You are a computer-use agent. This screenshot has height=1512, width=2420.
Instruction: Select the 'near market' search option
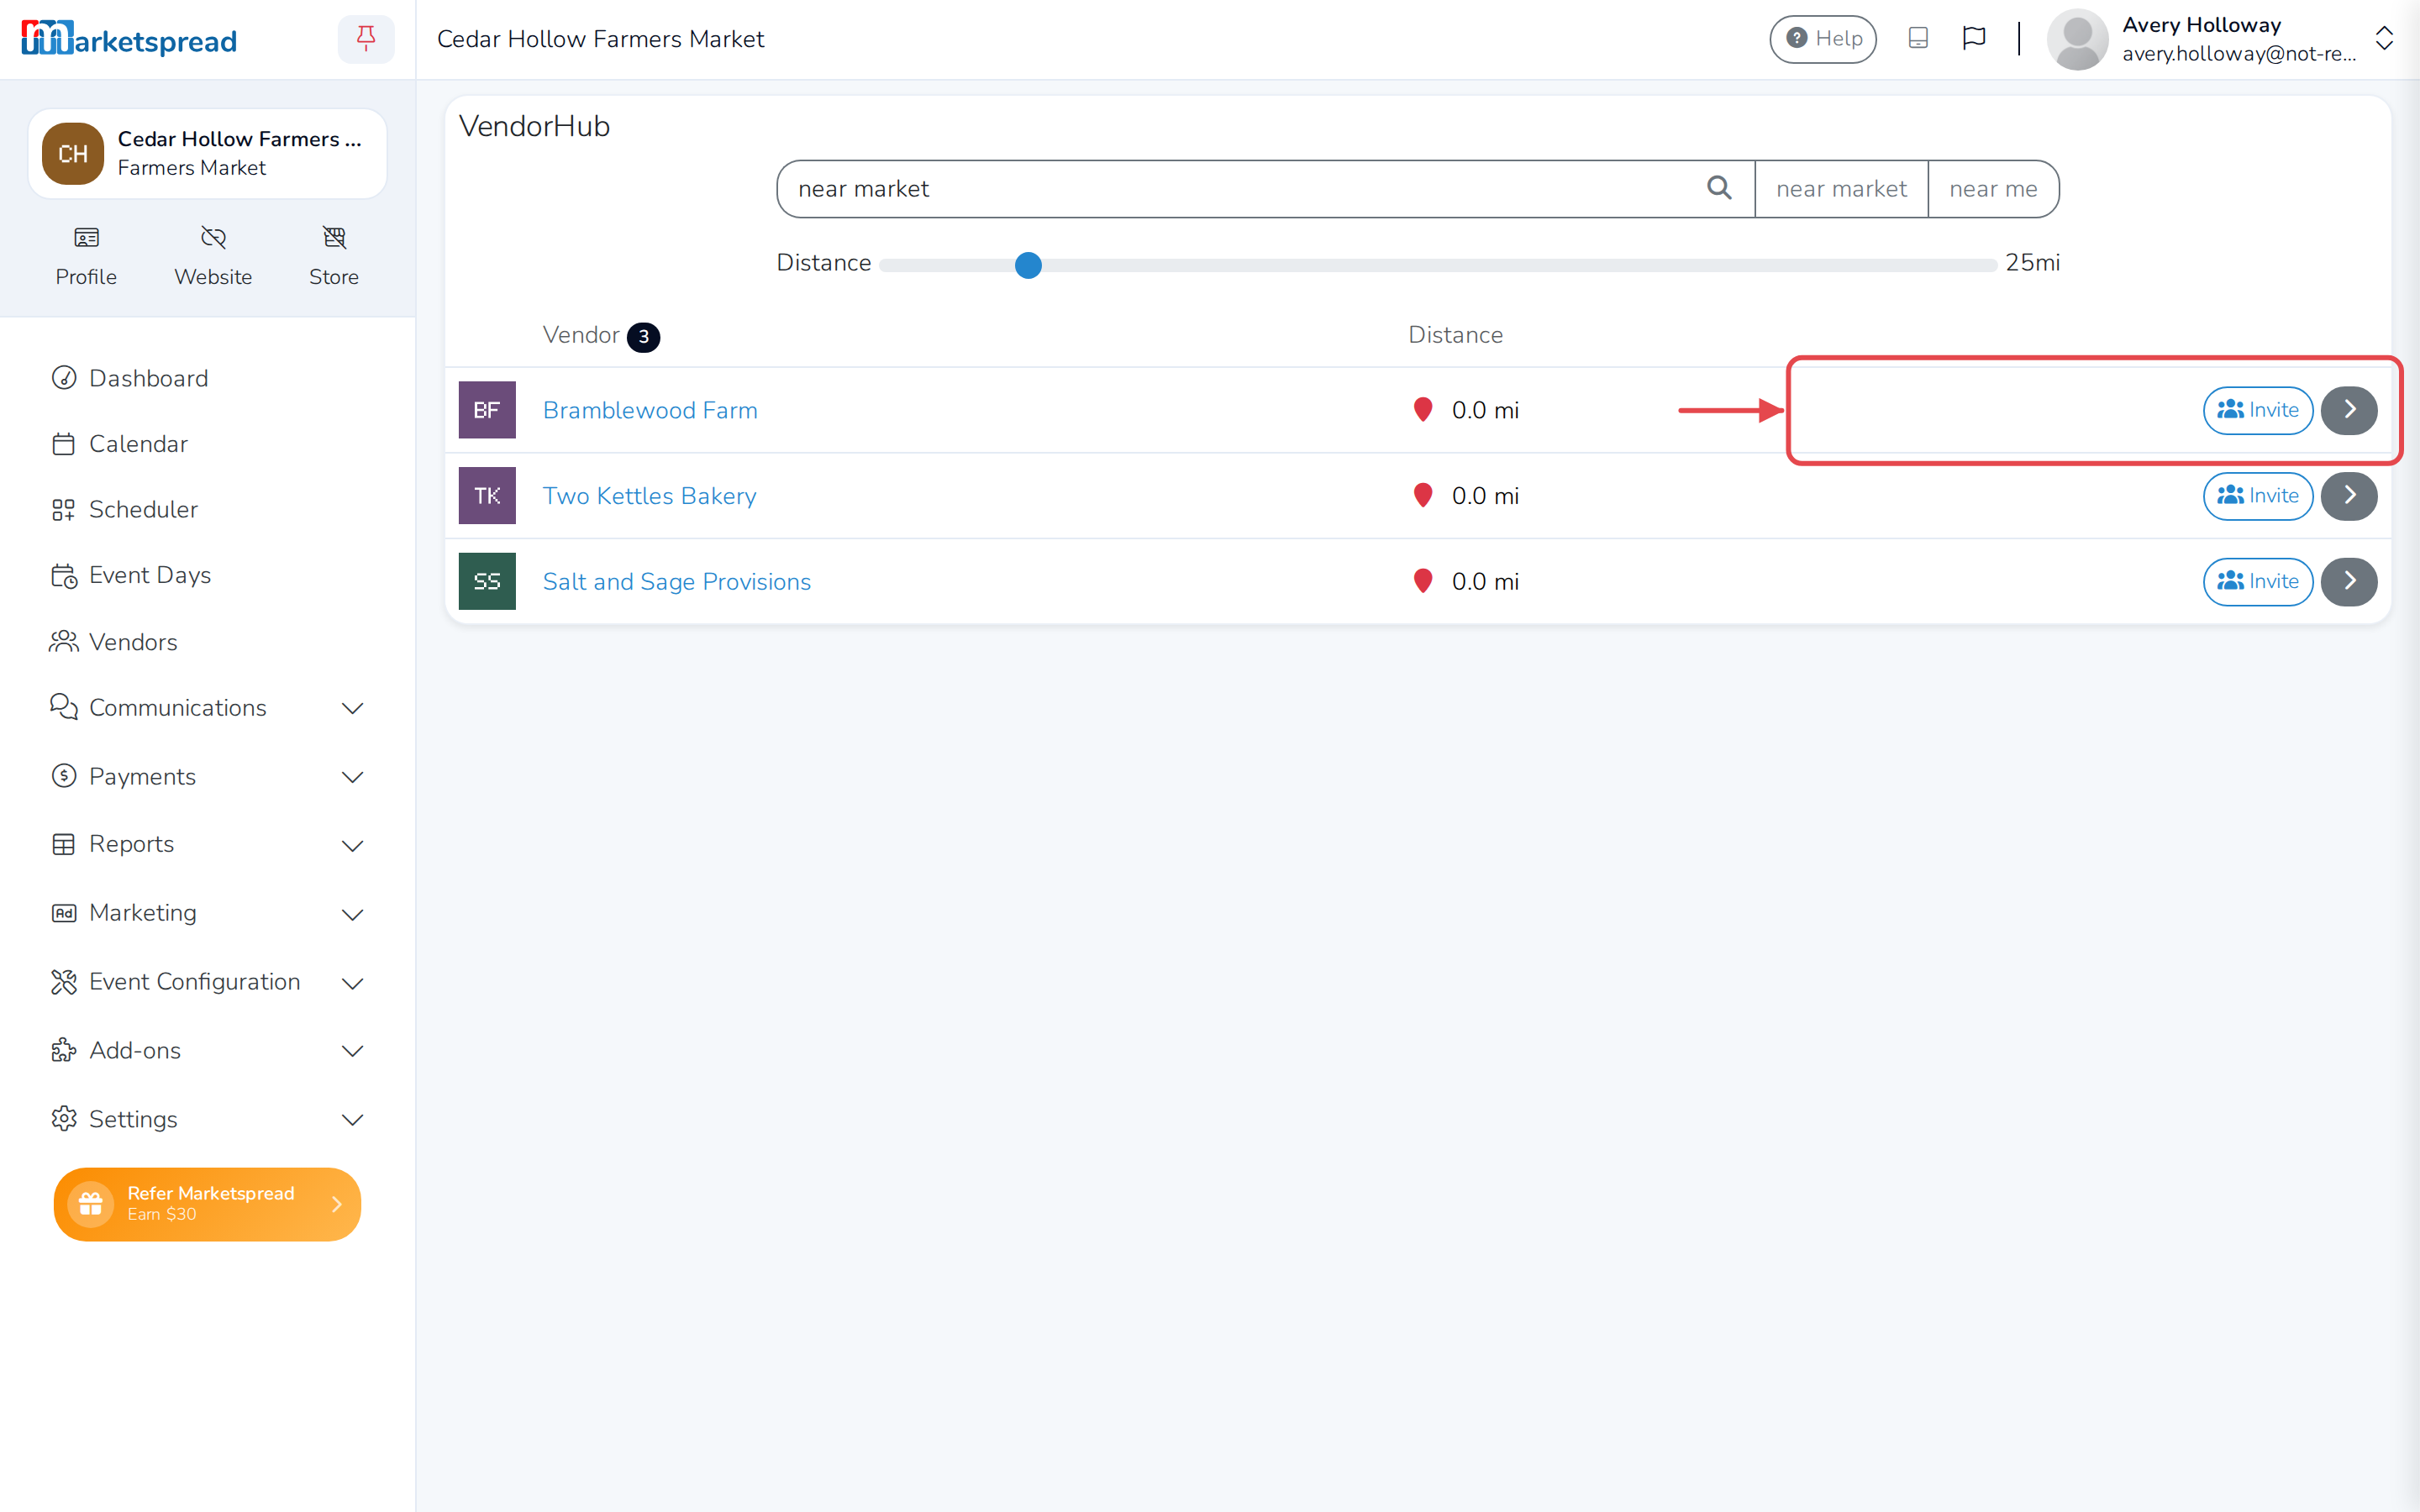click(1841, 189)
